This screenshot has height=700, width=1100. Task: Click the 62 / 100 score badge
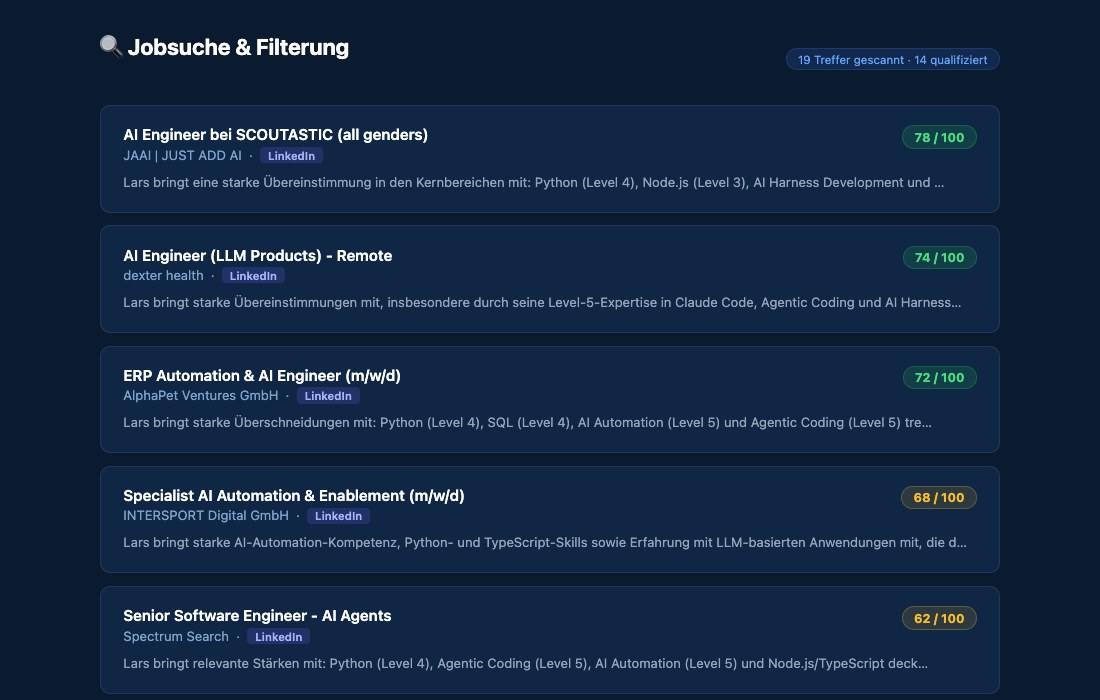point(939,618)
